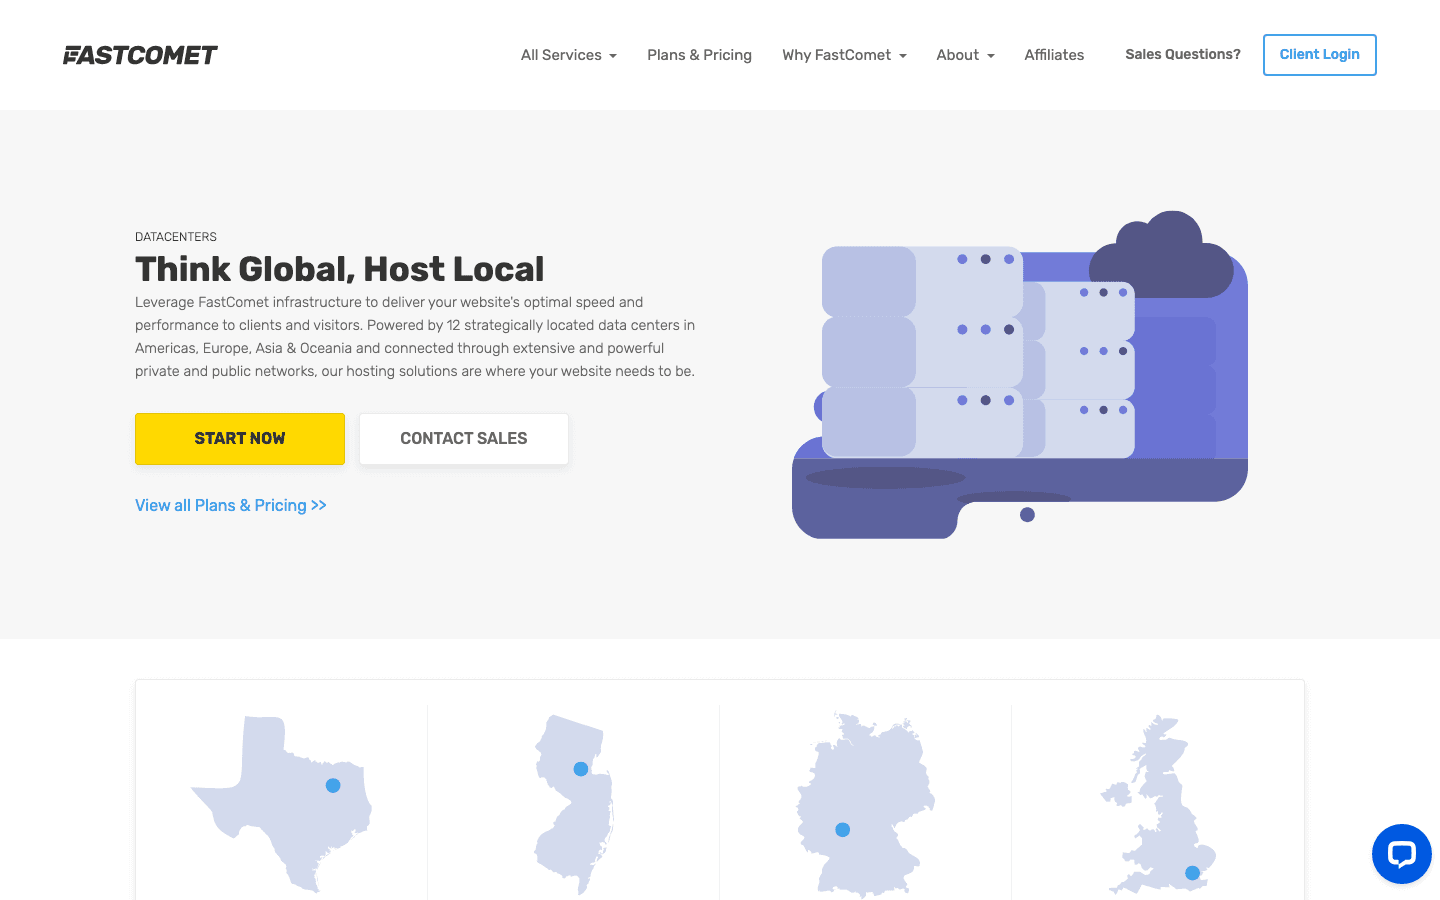Viewport: 1440px width, 900px height.
Task: Click the DATACENTERS label text
Action: tap(176, 237)
